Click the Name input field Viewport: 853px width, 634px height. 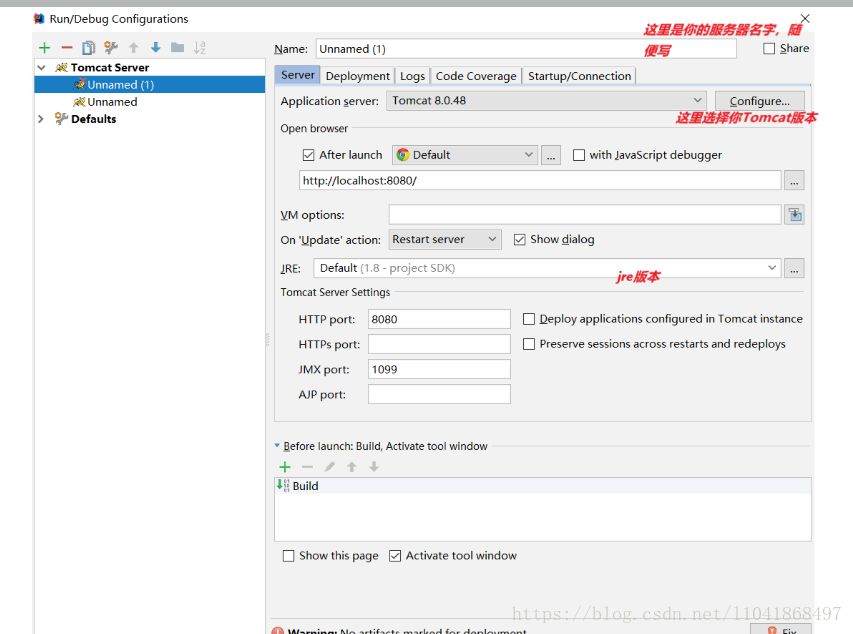click(526, 49)
